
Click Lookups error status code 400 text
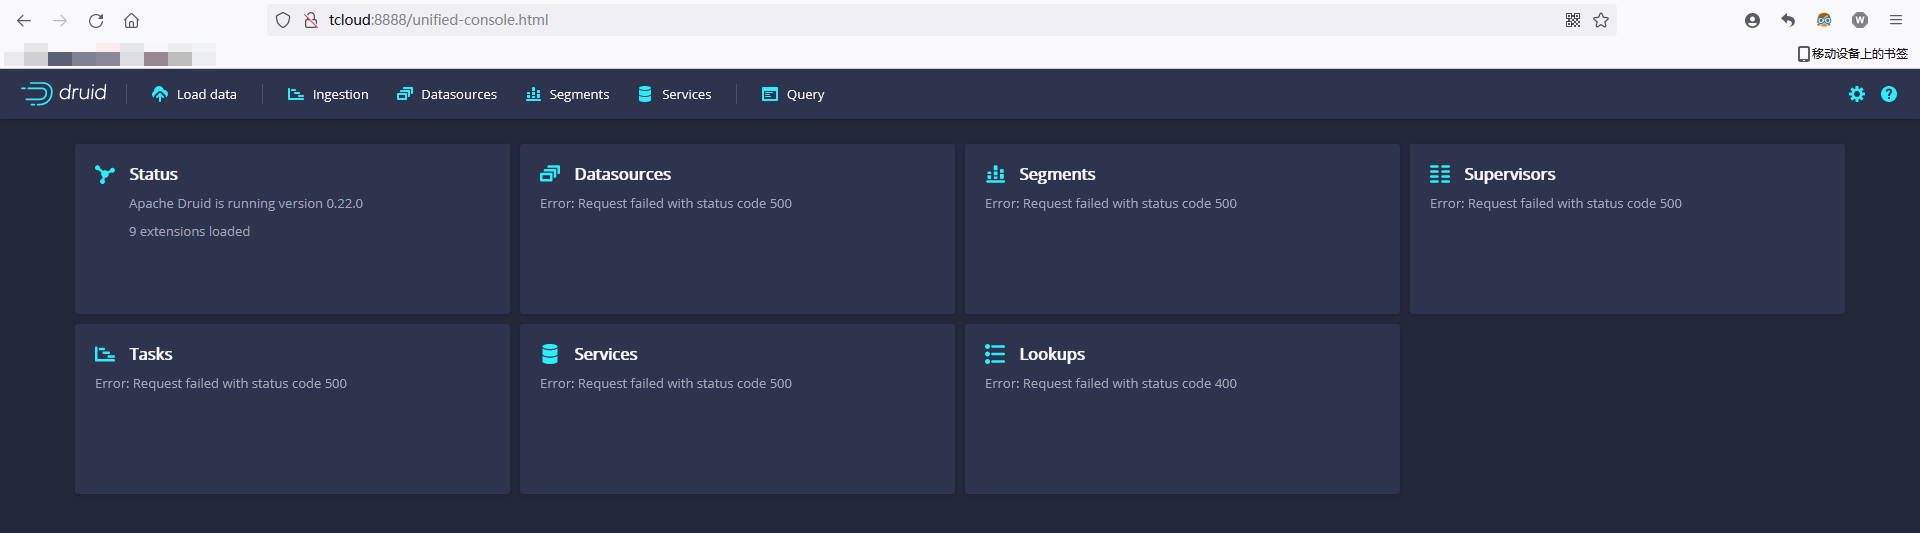click(1111, 383)
